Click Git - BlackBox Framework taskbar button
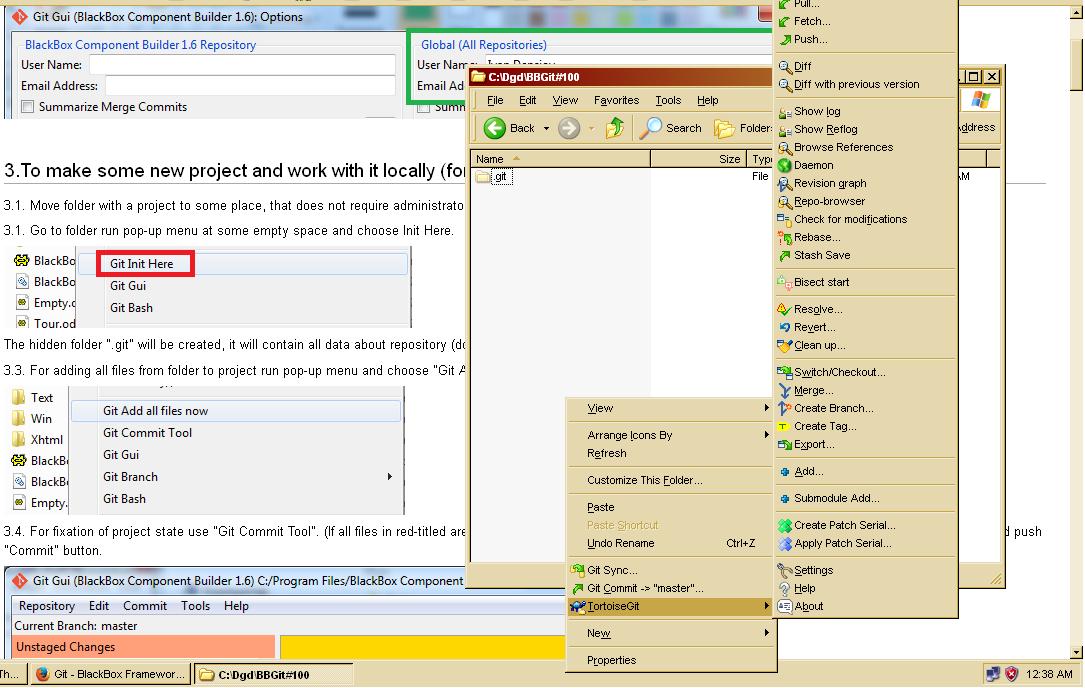The image size is (1085, 688). click(x=110, y=674)
